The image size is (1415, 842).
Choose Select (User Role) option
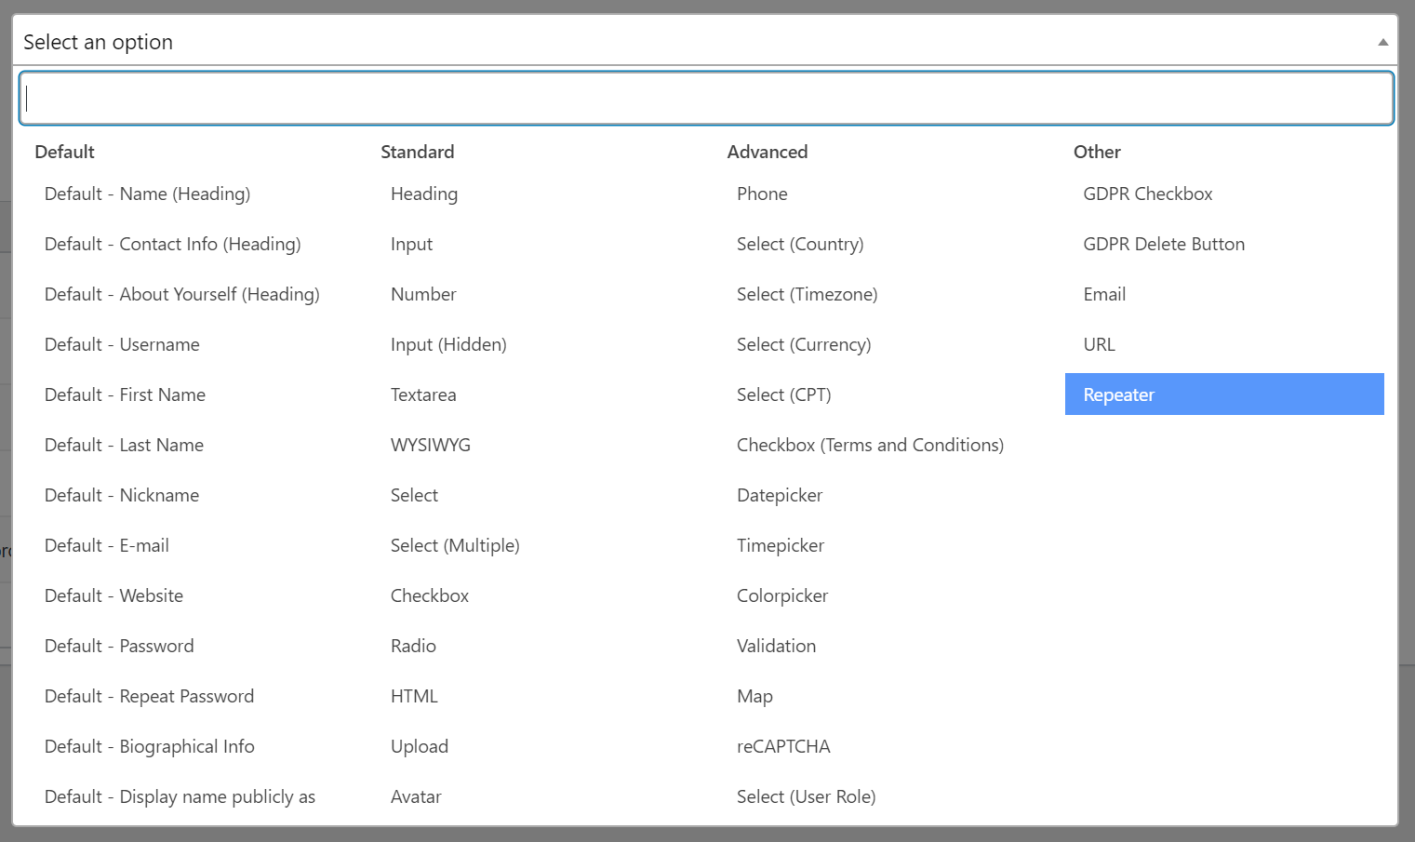[878, 796]
